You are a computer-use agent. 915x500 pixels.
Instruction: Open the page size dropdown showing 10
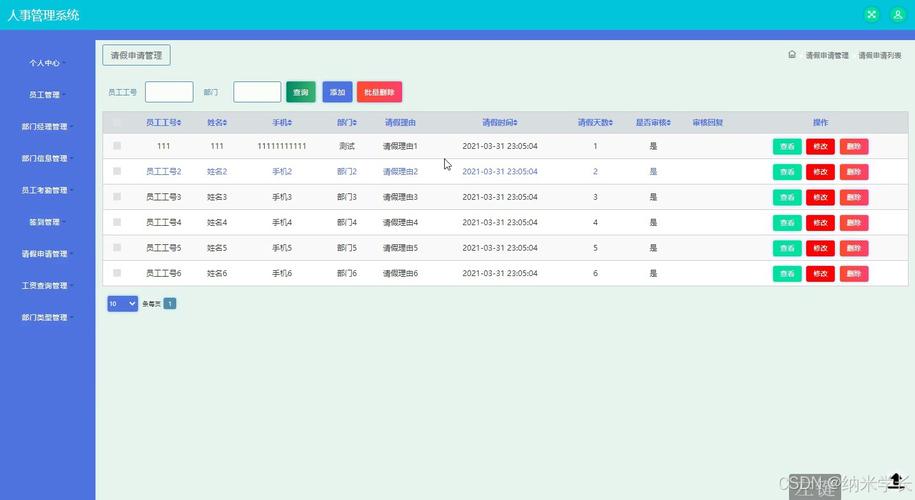[x=123, y=303]
